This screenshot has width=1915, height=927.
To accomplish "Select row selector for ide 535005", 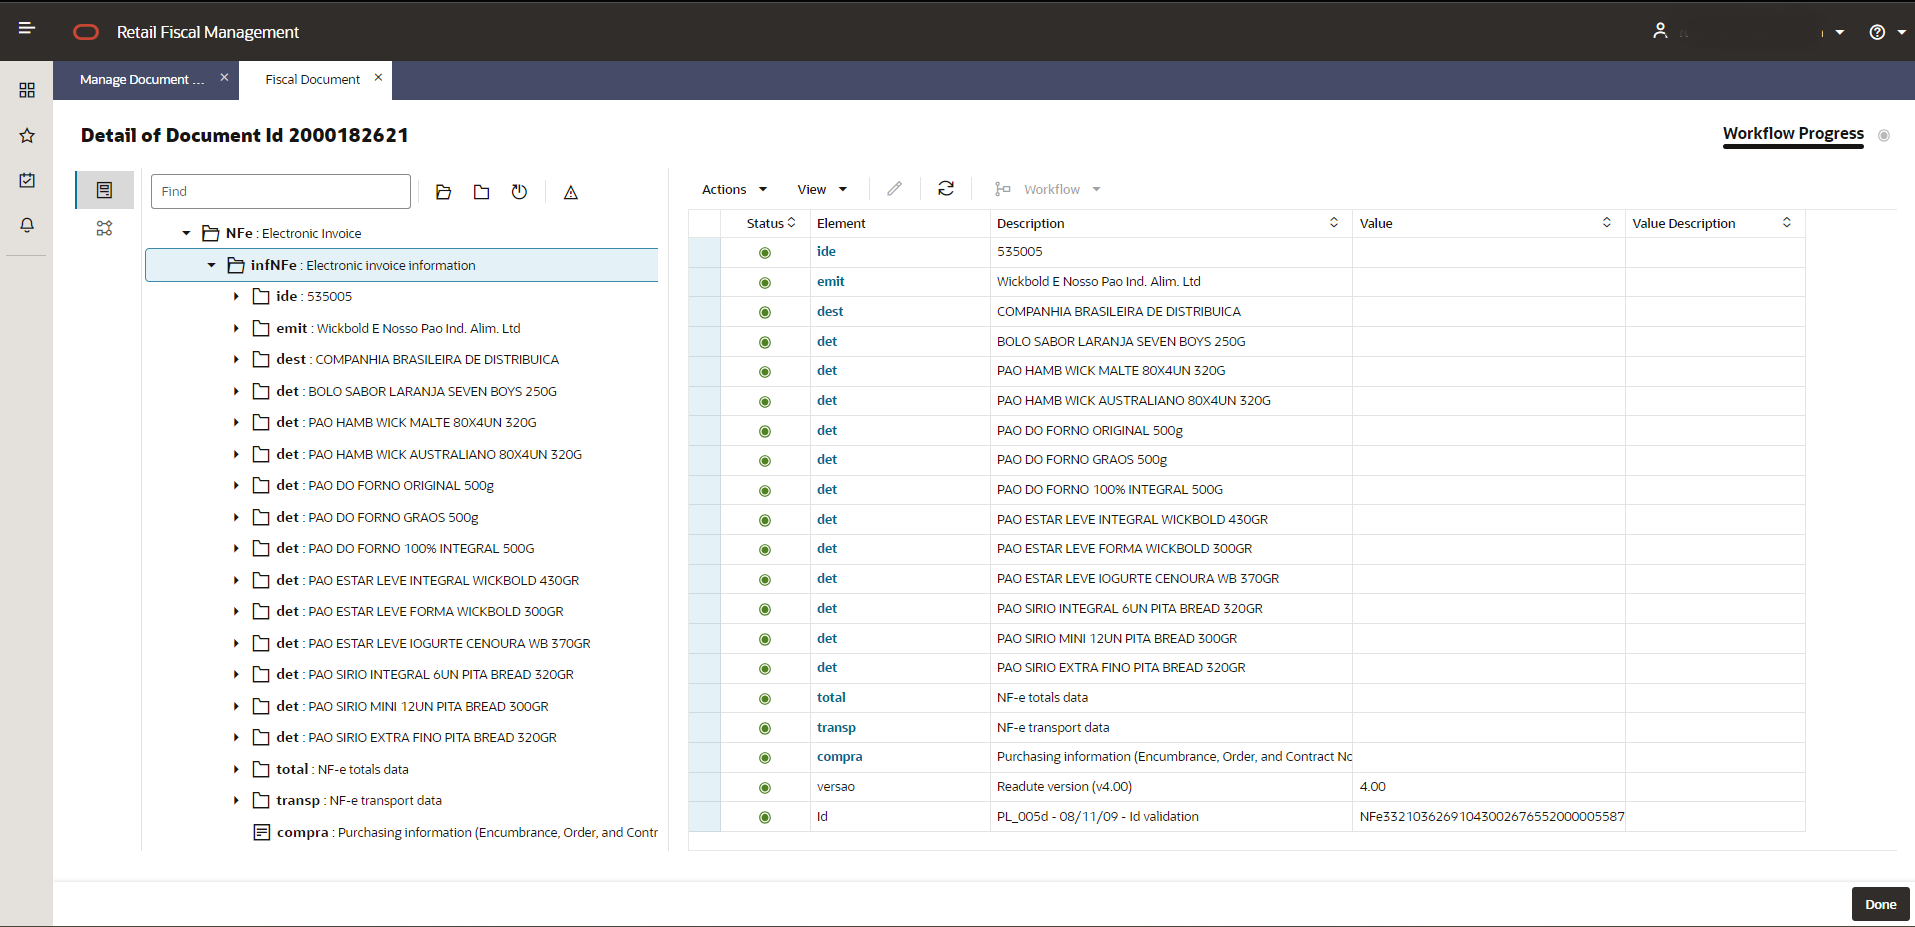I will click(x=705, y=252).
